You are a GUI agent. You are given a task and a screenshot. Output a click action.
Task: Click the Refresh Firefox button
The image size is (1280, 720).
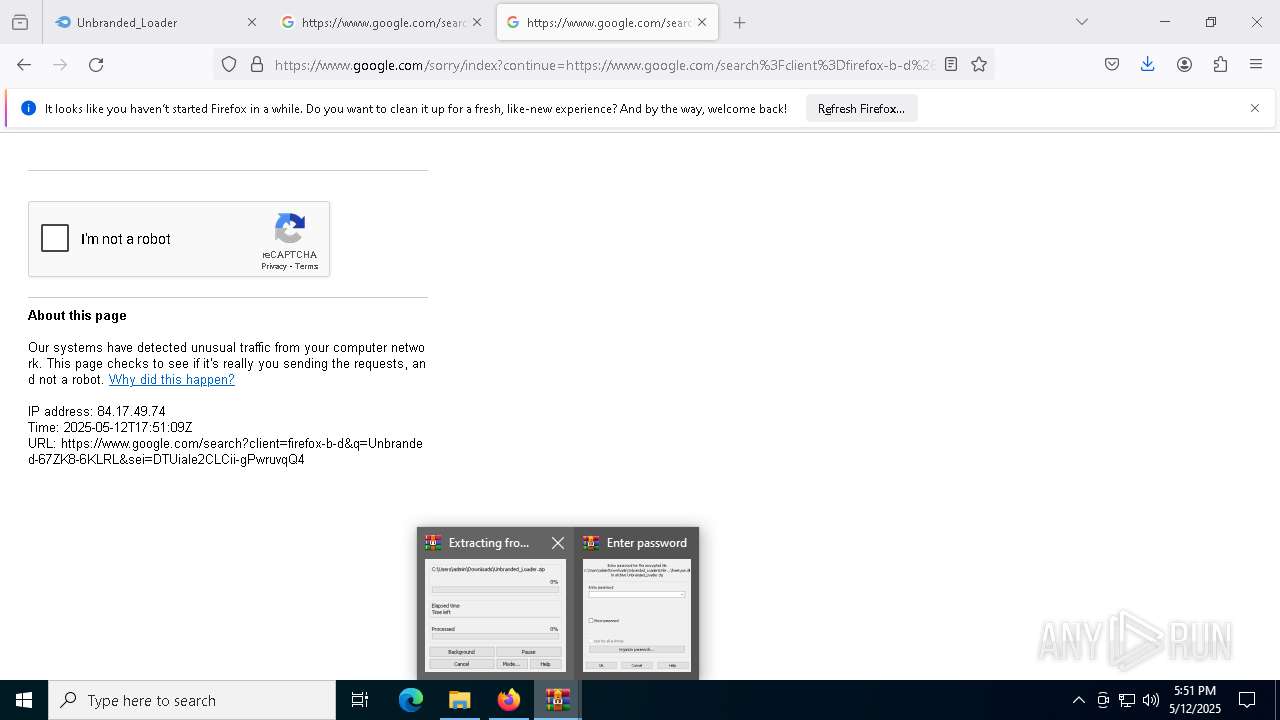coord(861,108)
